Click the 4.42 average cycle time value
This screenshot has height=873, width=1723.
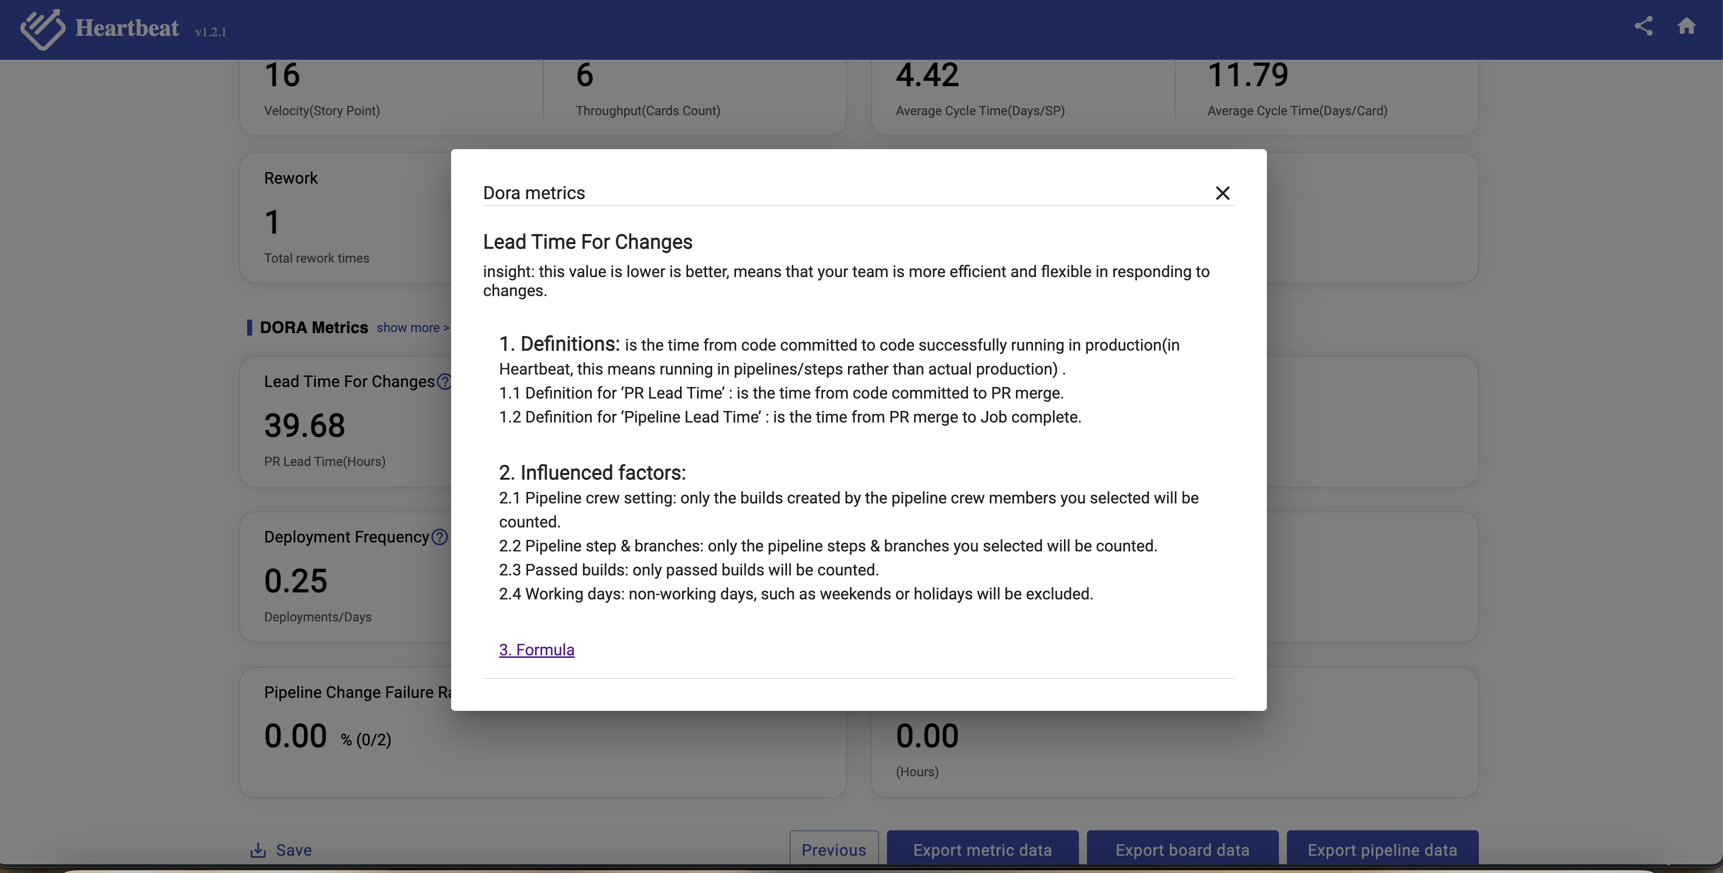pyautogui.click(x=927, y=75)
